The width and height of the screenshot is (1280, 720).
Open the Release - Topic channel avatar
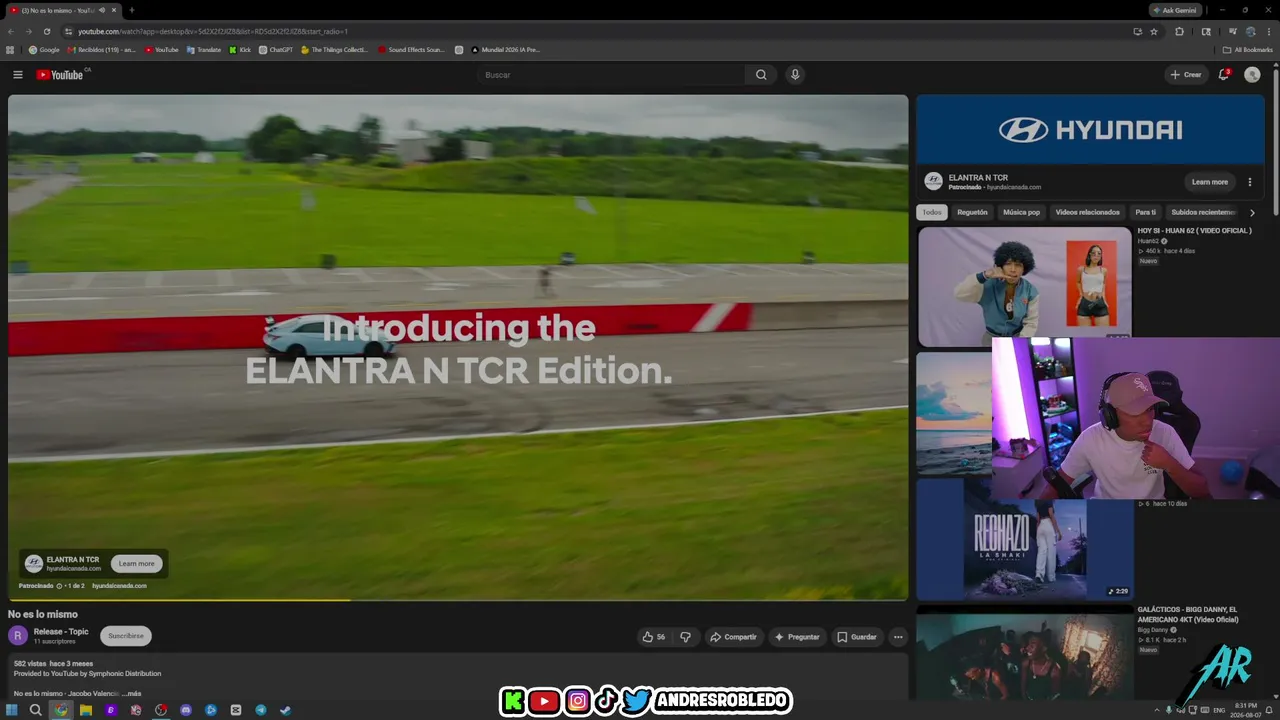(x=18, y=635)
